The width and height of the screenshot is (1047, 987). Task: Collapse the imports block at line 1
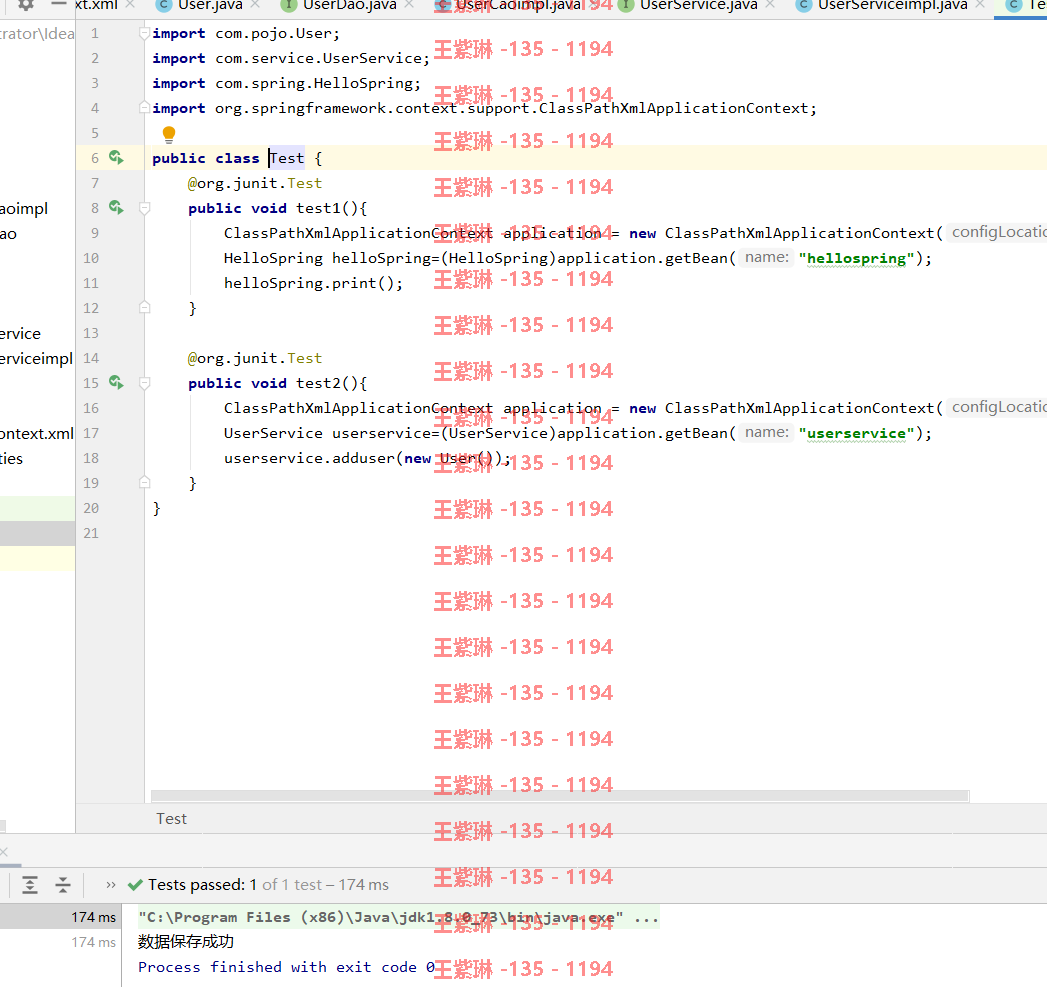pos(144,33)
